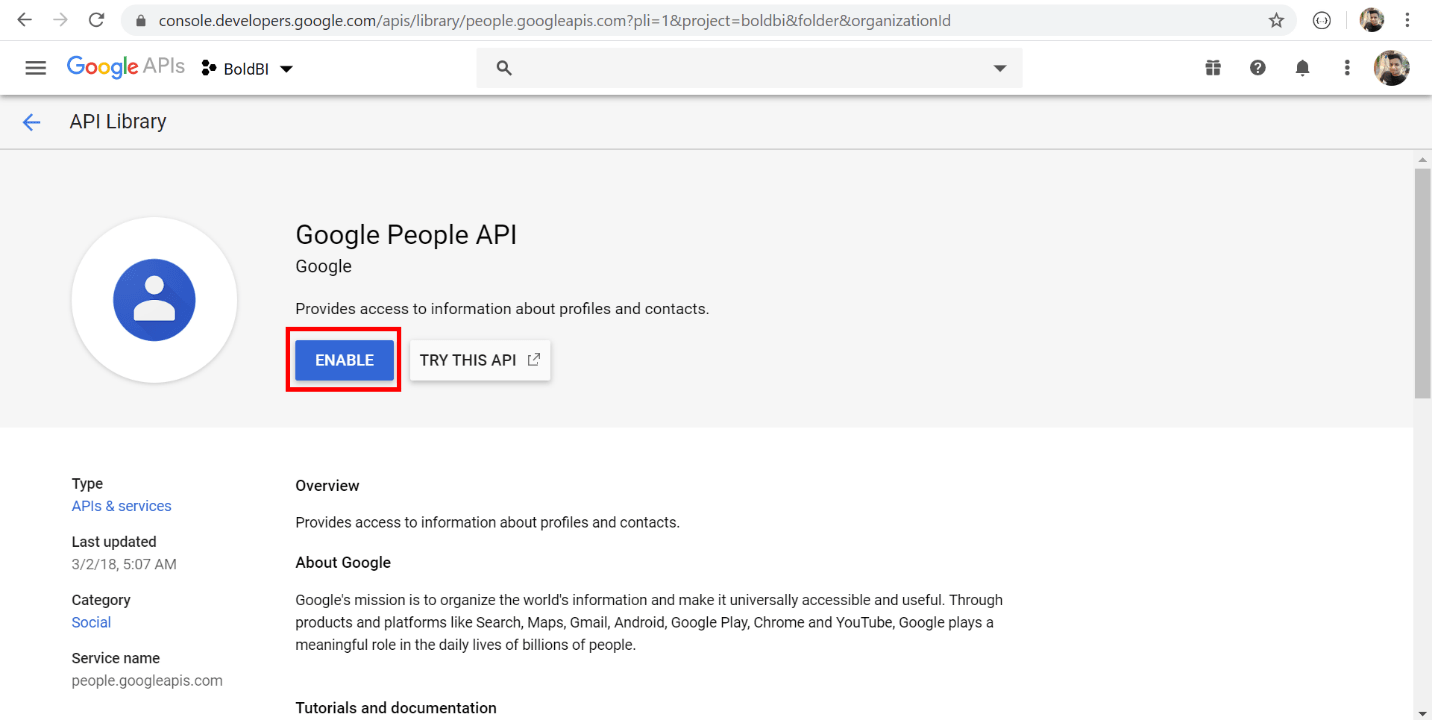Click inside the search field
Screen dimensions: 1432x720
click(700, 67)
